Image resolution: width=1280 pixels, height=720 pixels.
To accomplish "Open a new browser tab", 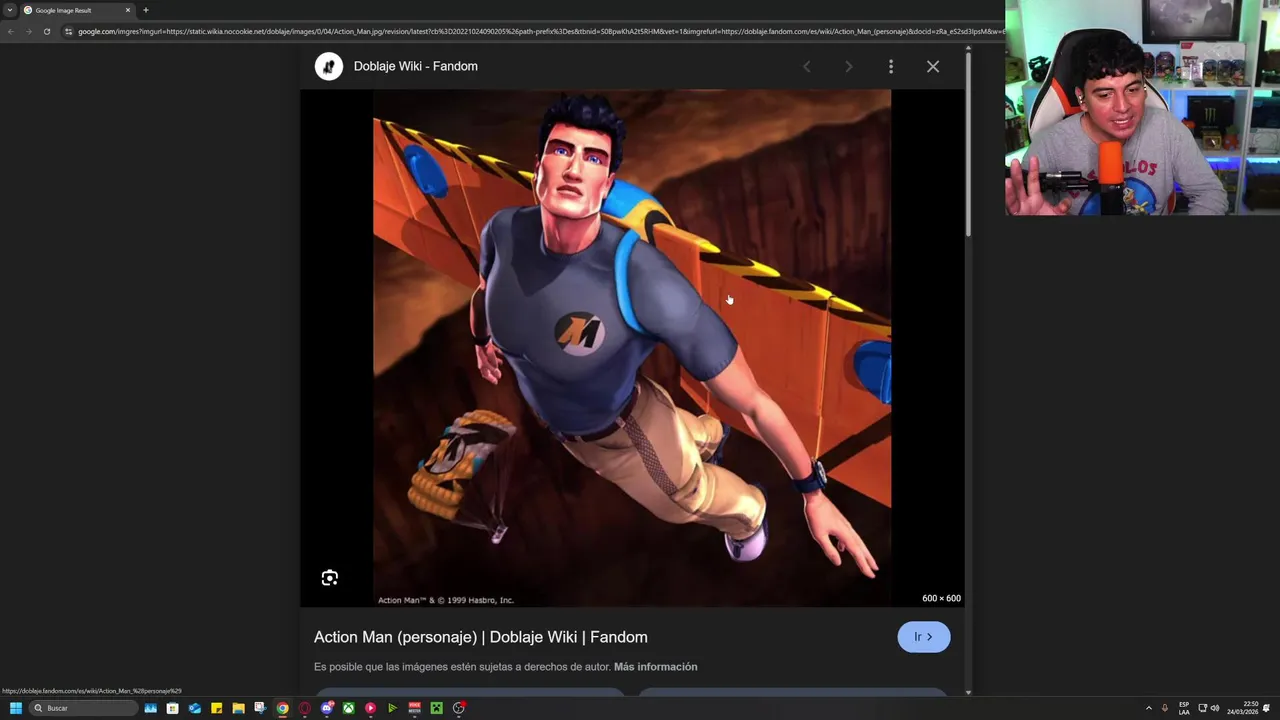I will point(146,10).
